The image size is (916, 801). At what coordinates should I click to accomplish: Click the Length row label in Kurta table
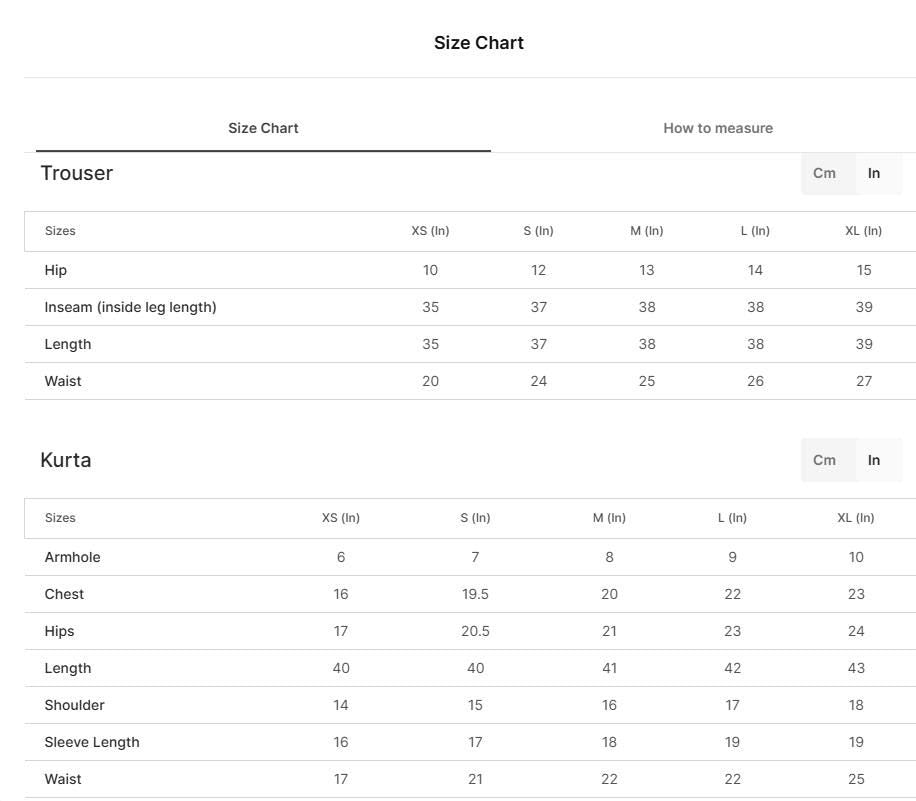pyautogui.click(x=68, y=668)
